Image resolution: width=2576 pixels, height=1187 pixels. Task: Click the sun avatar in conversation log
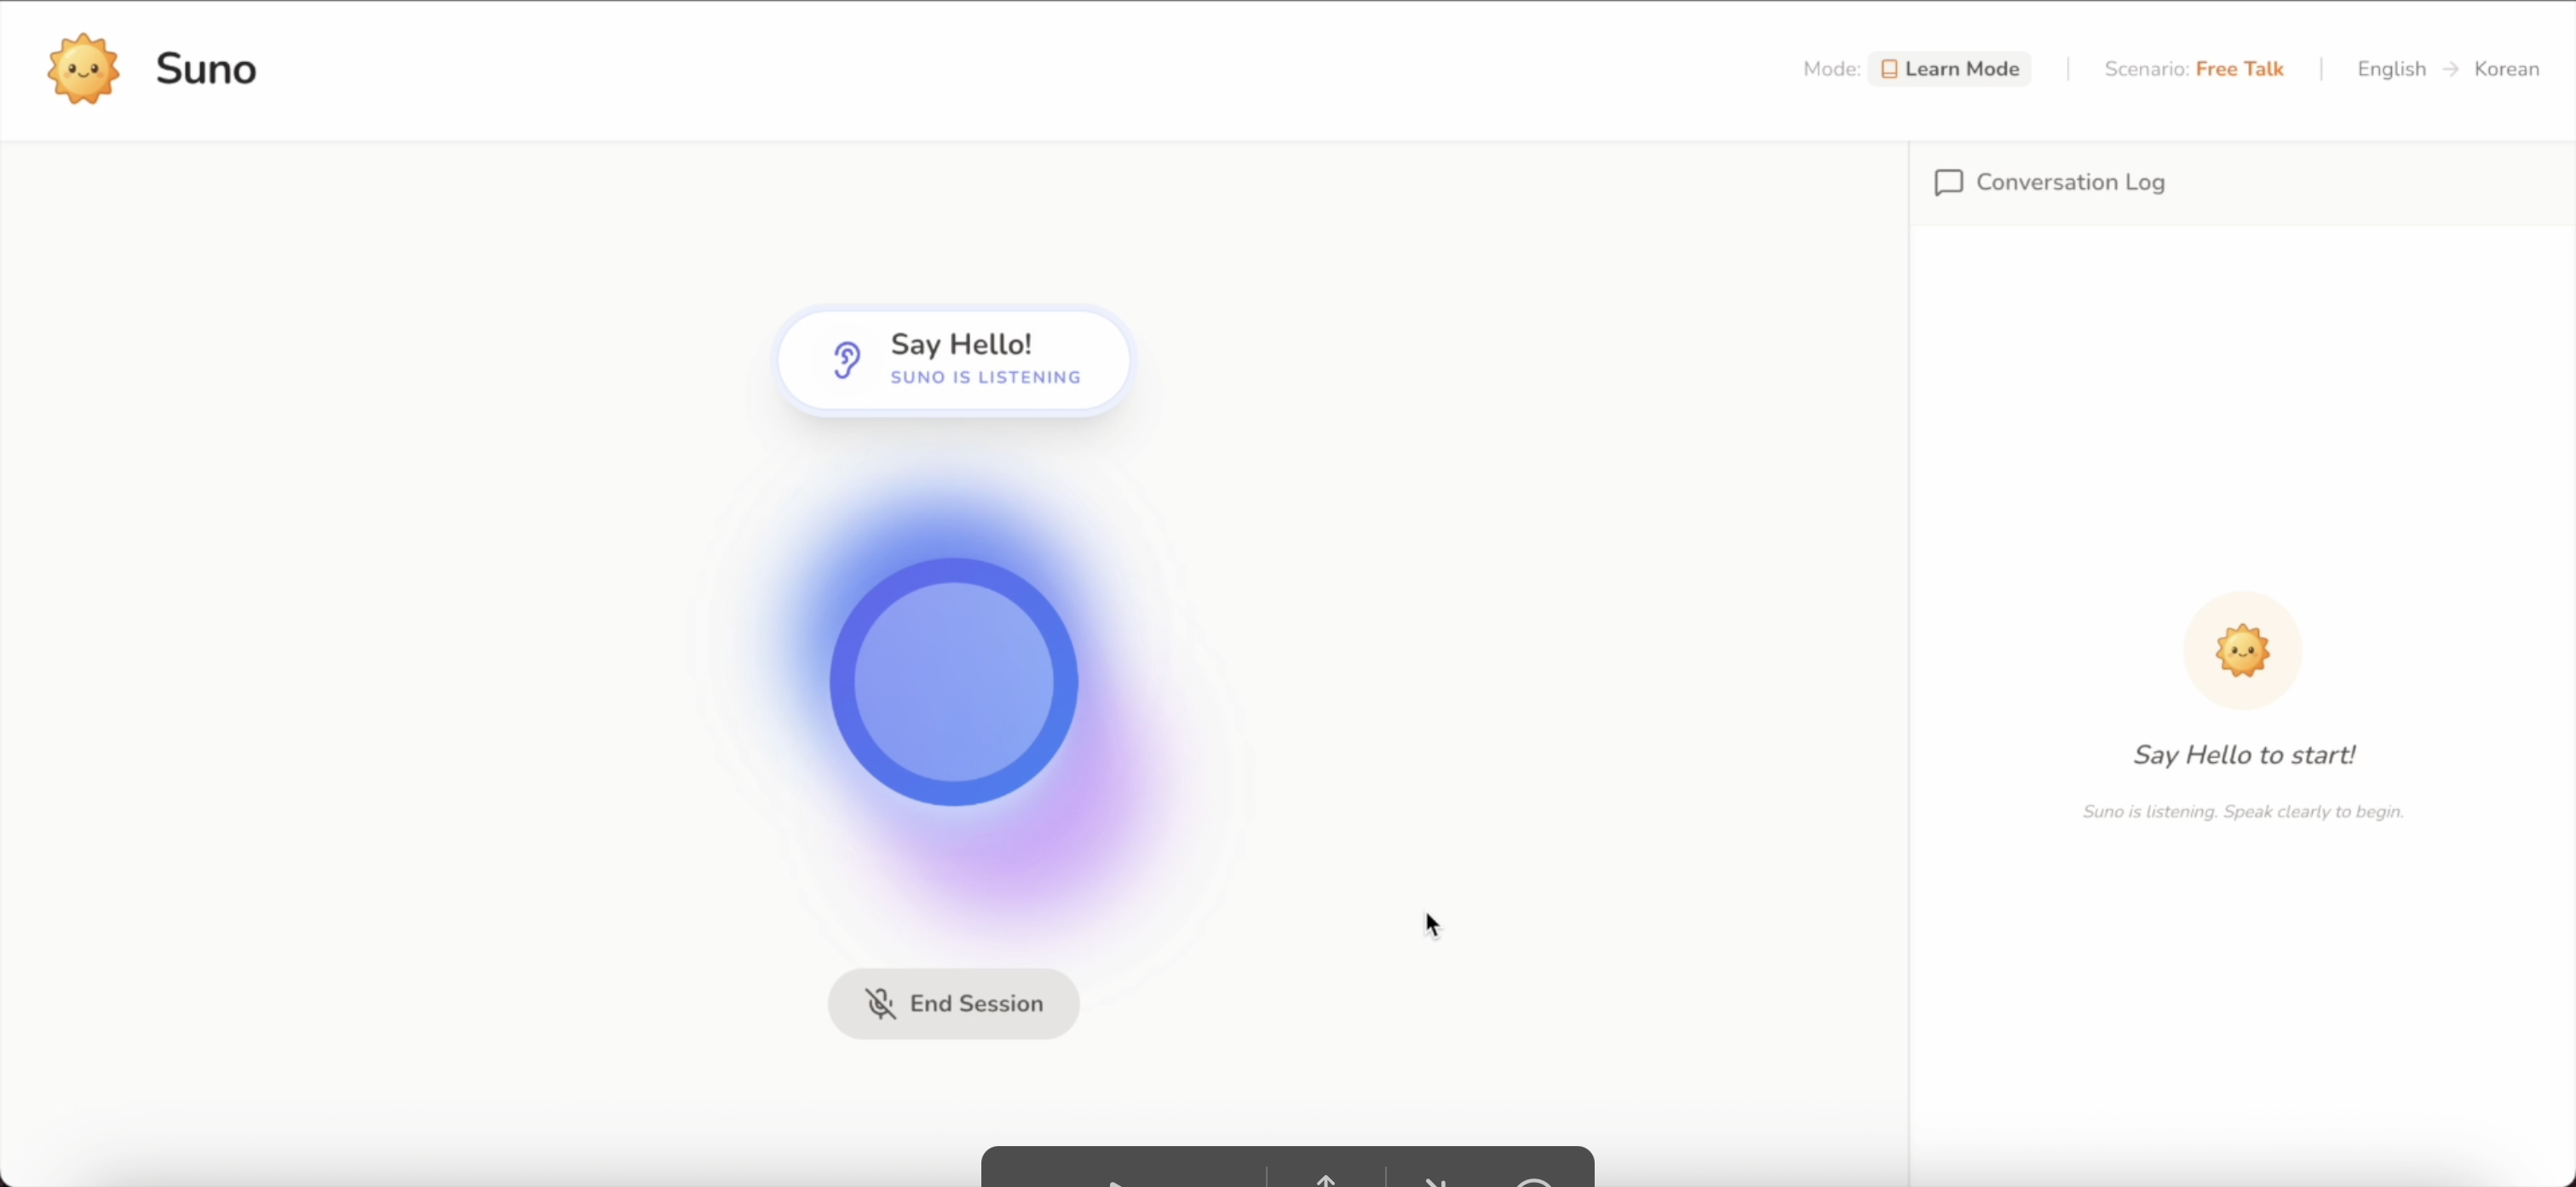[x=2242, y=650]
